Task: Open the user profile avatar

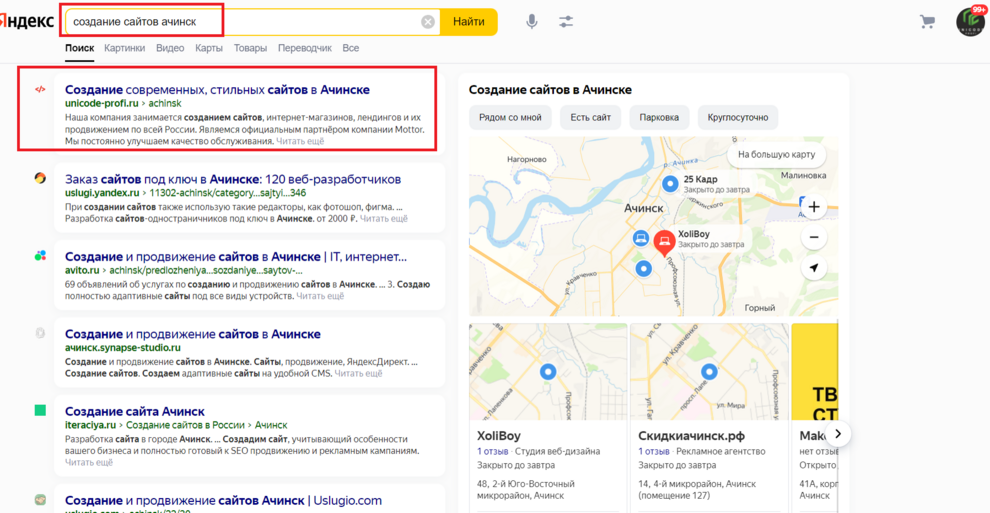Action: pos(970,21)
